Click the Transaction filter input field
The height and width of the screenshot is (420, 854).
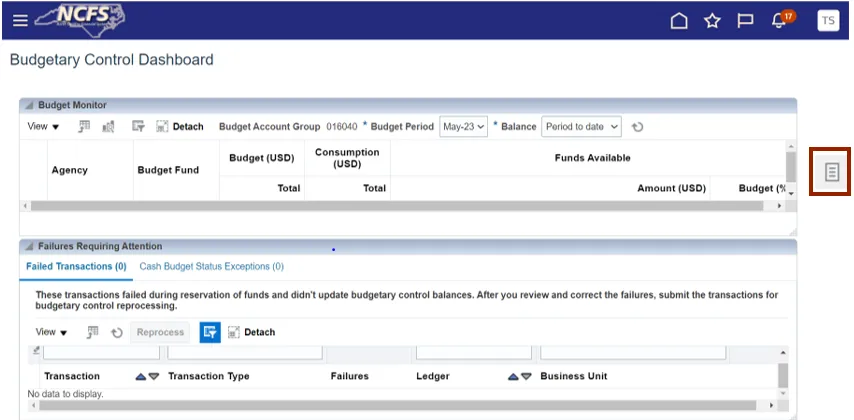pos(99,352)
